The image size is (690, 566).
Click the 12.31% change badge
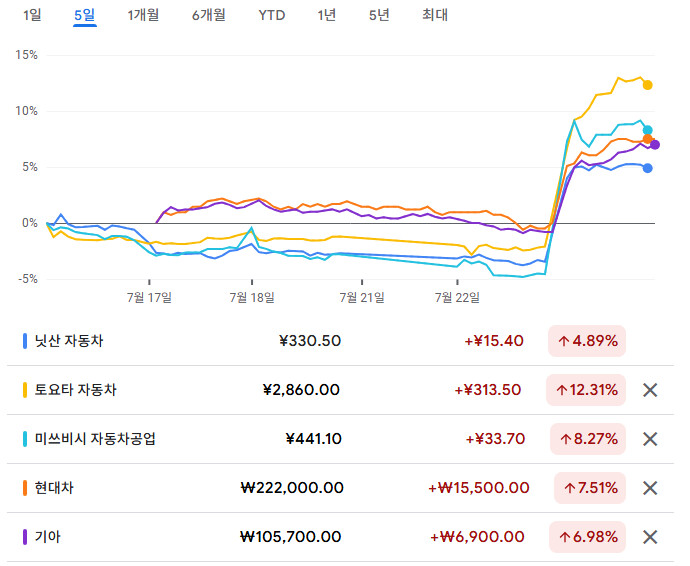pyautogui.click(x=588, y=390)
